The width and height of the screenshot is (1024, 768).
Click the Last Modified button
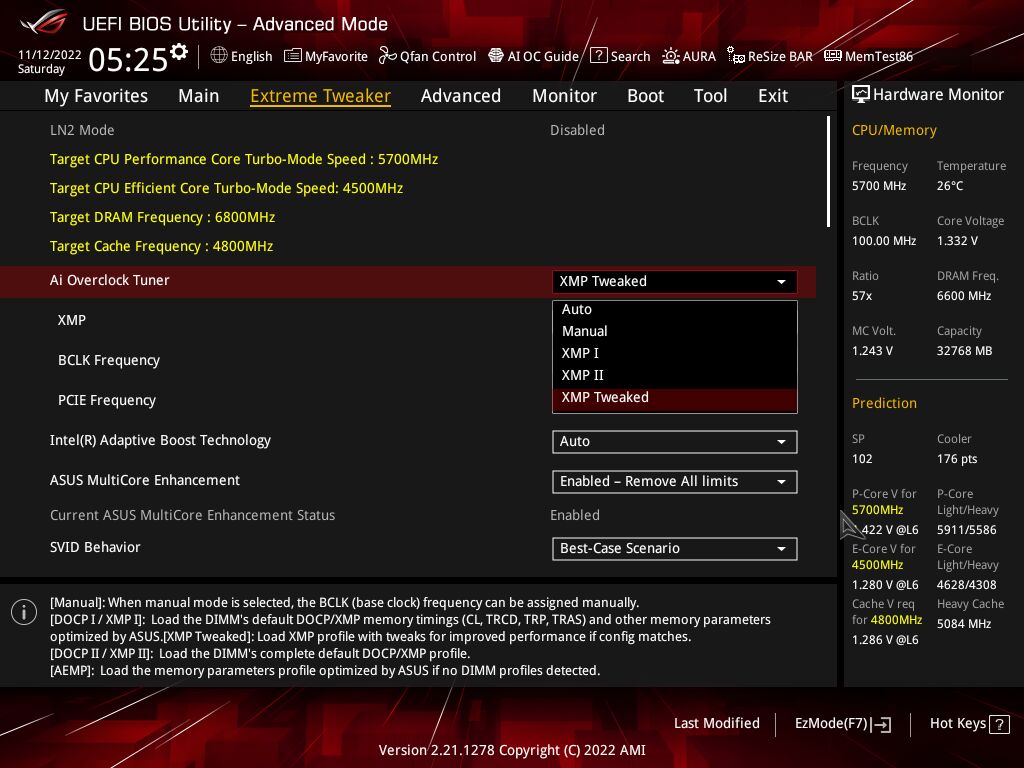click(x=716, y=723)
